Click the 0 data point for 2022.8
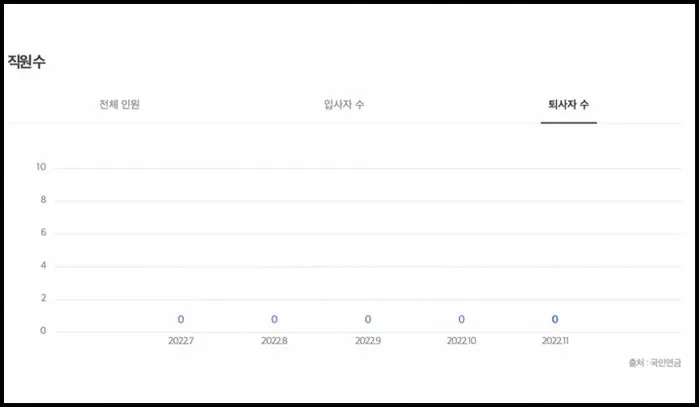699x407 pixels. 274,319
